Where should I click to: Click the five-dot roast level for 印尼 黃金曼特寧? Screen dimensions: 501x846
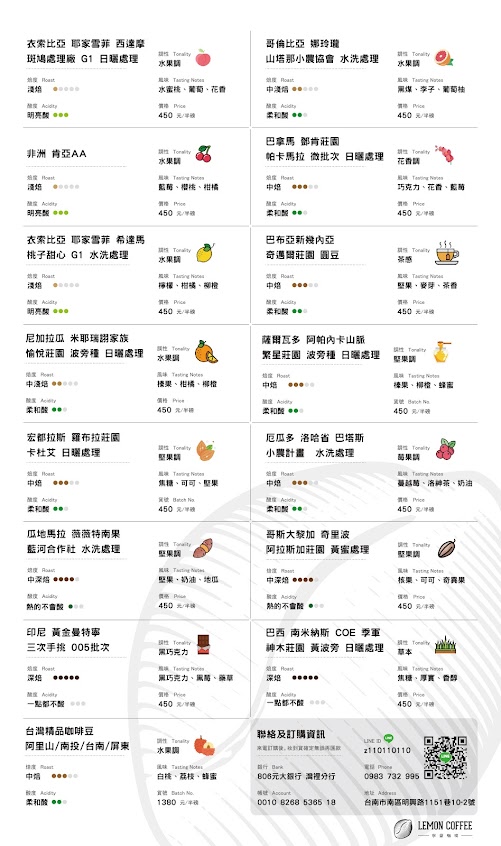click(x=66, y=678)
